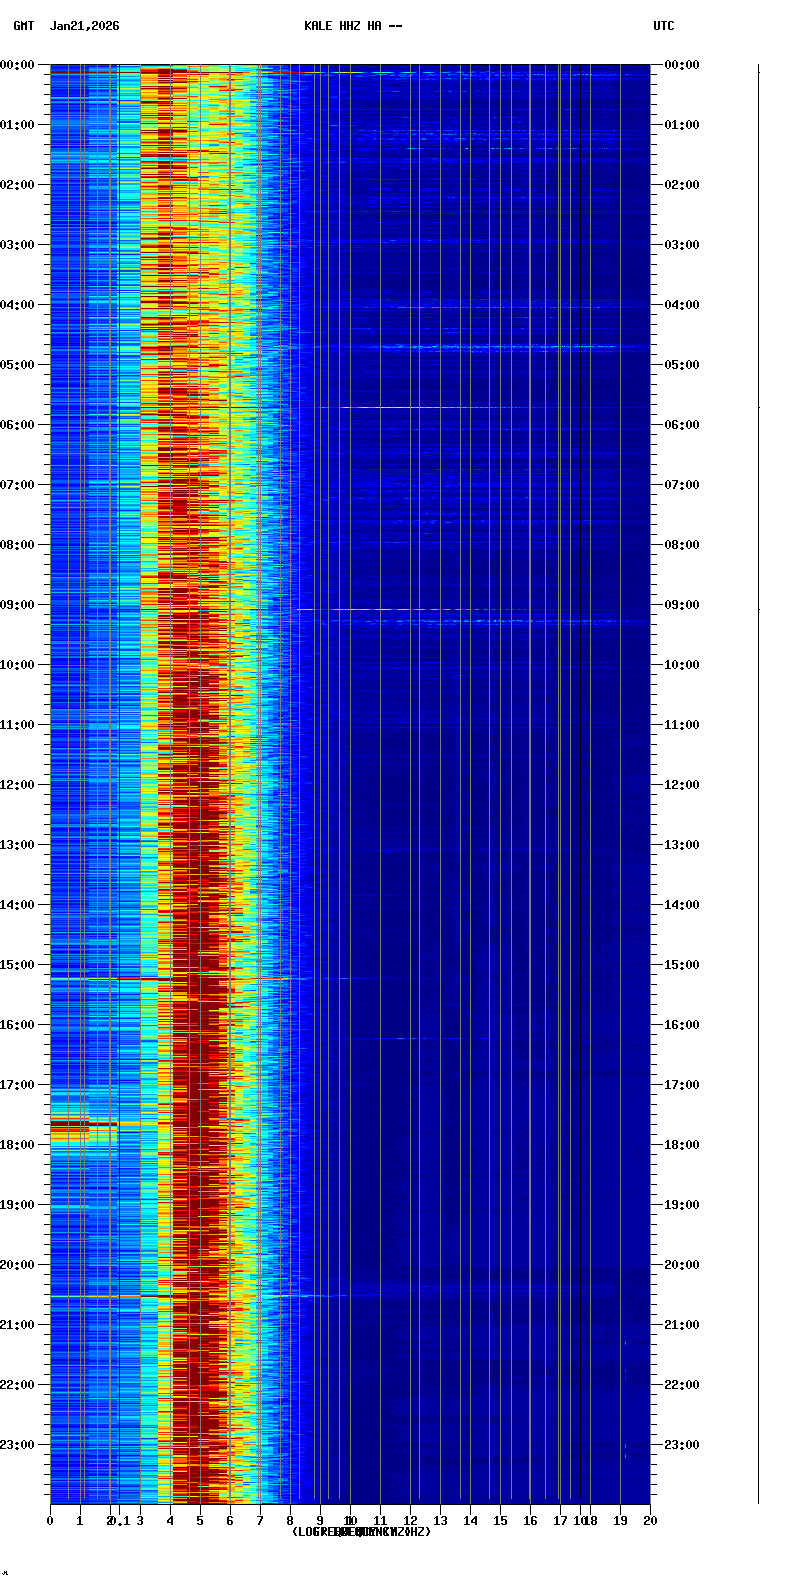The height and width of the screenshot is (1584, 802).
Task: Click the 21:00 label on right UTC axis
Action: pos(682,1325)
